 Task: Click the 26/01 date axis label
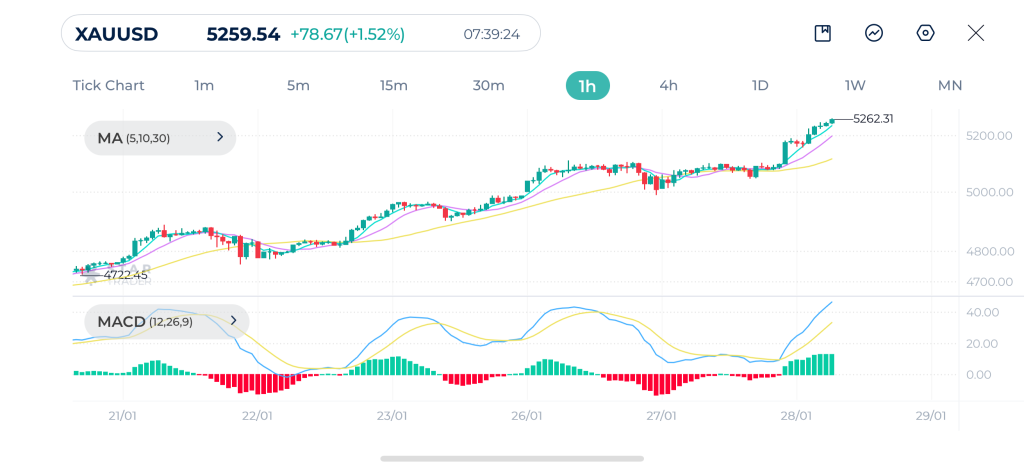(527, 416)
